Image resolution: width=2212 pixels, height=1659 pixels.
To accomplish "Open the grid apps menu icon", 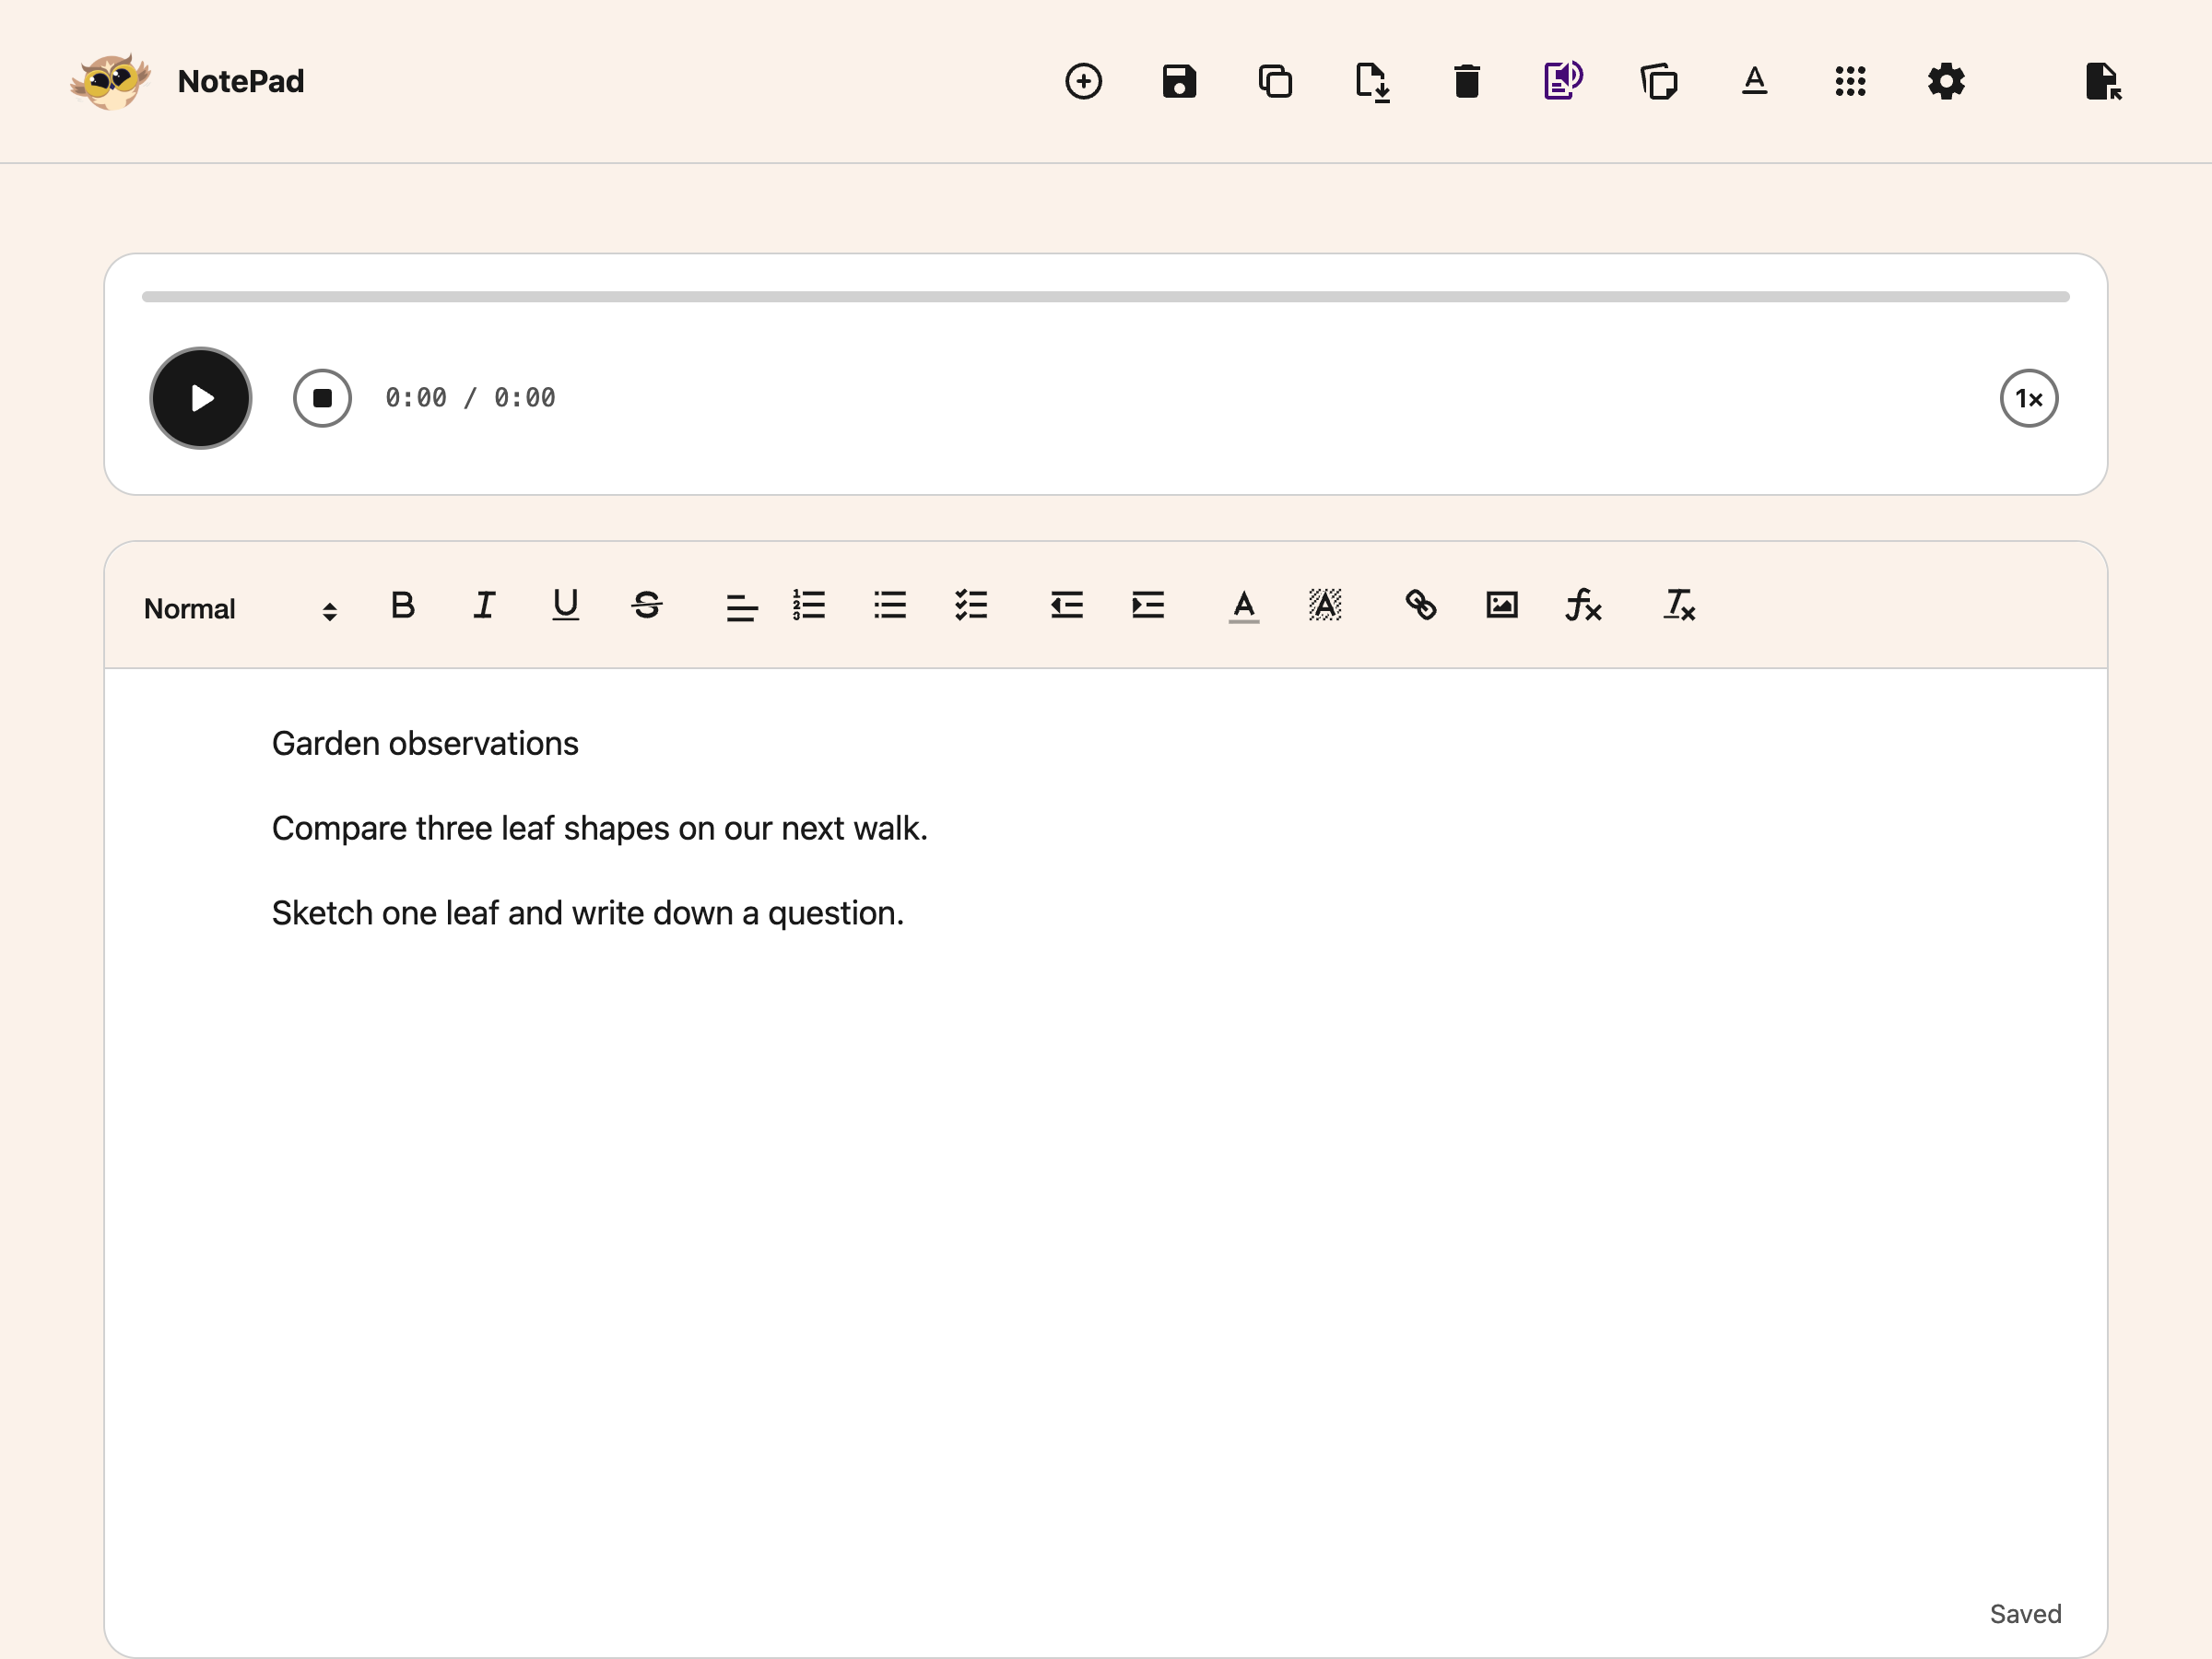I will click(1850, 81).
